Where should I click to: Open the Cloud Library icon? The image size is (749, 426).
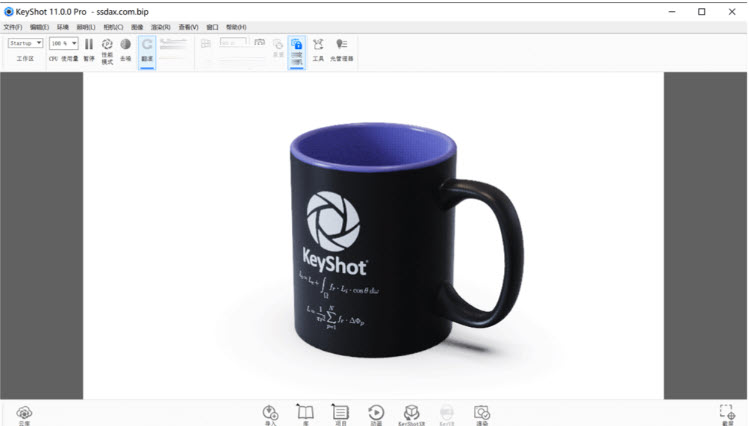coord(24,412)
